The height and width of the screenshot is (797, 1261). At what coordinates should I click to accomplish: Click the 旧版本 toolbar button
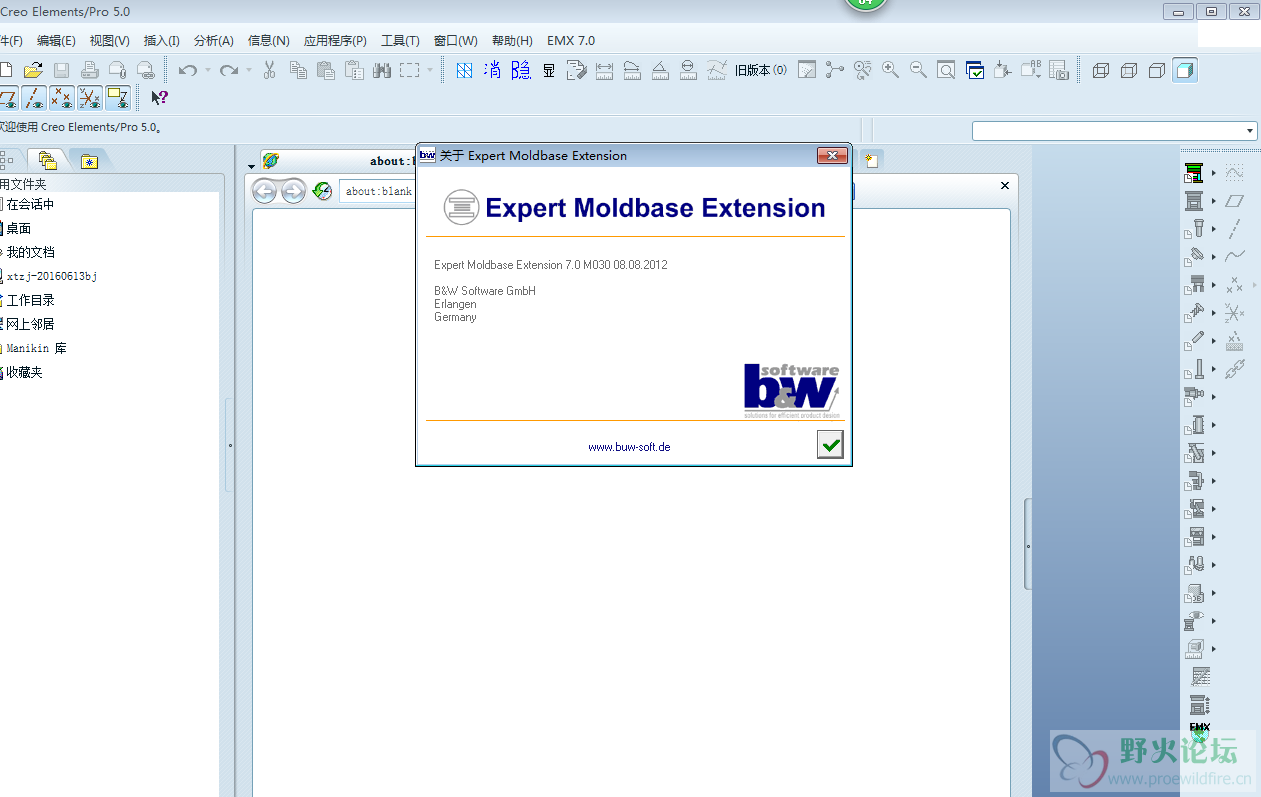coord(761,70)
